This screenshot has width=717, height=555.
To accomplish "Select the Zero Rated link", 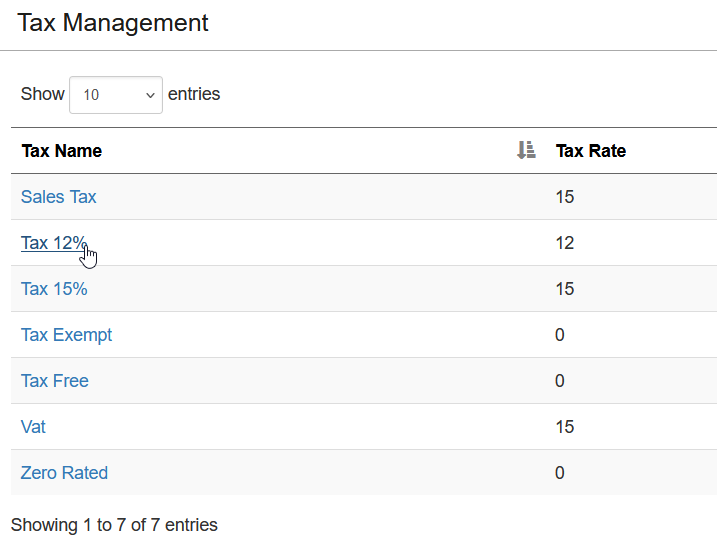I will 64,473.
